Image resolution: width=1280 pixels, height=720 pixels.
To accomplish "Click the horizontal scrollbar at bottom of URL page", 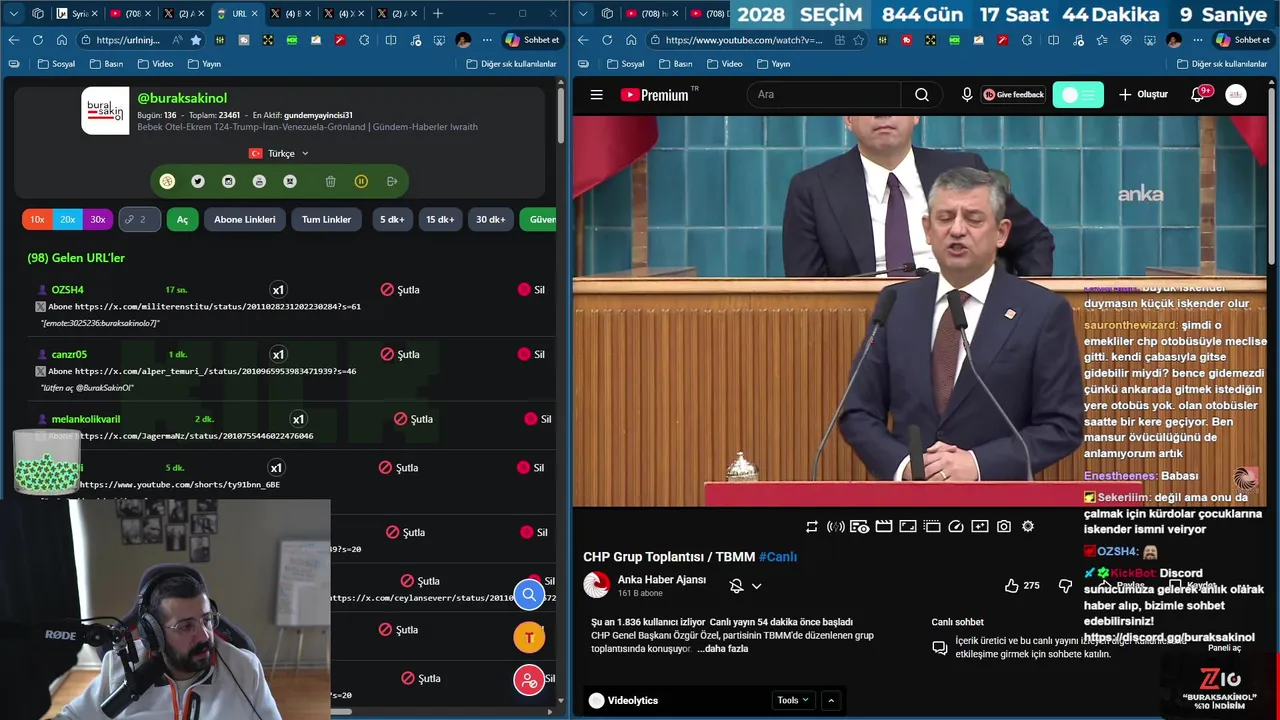I will pos(342,712).
